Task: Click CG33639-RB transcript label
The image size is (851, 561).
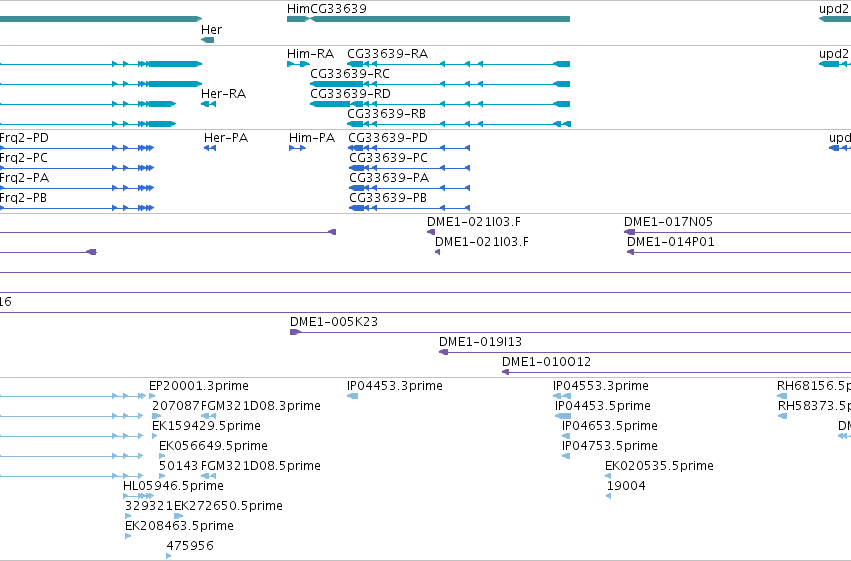Action: [x=386, y=114]
